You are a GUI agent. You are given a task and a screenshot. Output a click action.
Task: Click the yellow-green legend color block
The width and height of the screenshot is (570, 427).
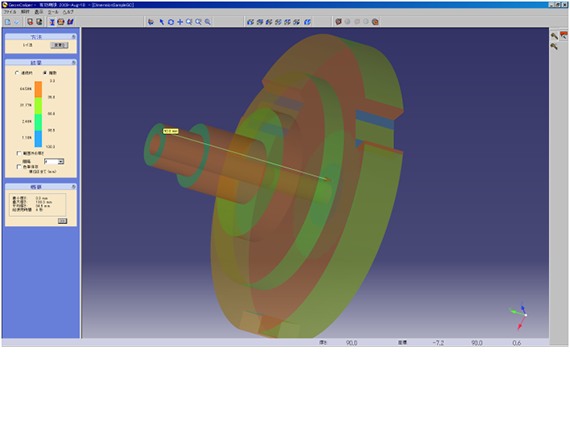click(x=38, y=105)
